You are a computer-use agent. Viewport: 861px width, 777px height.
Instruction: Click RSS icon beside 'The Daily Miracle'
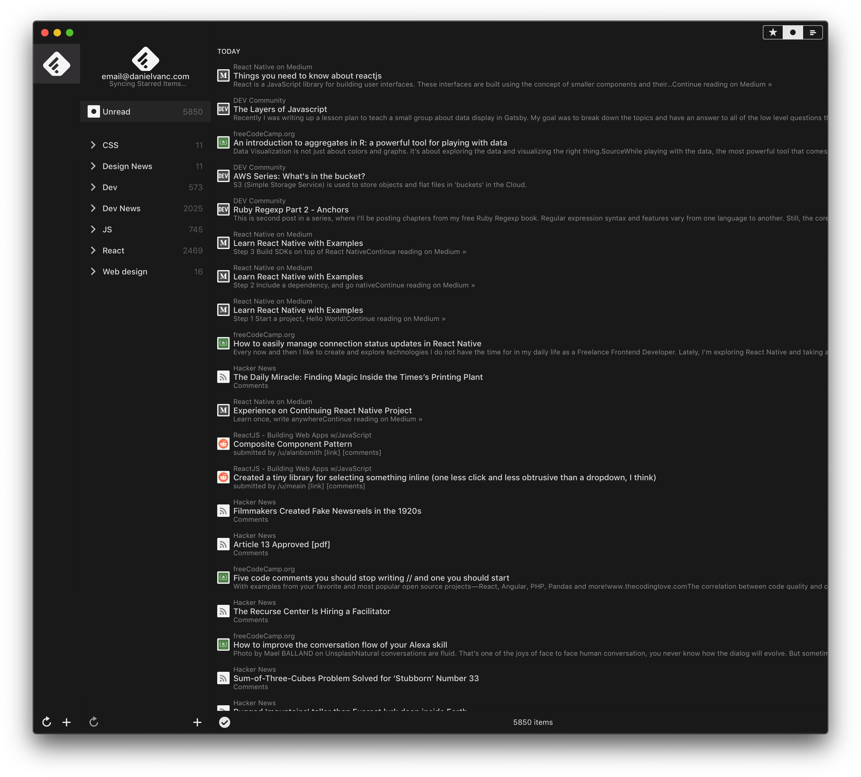click(223, 377)
